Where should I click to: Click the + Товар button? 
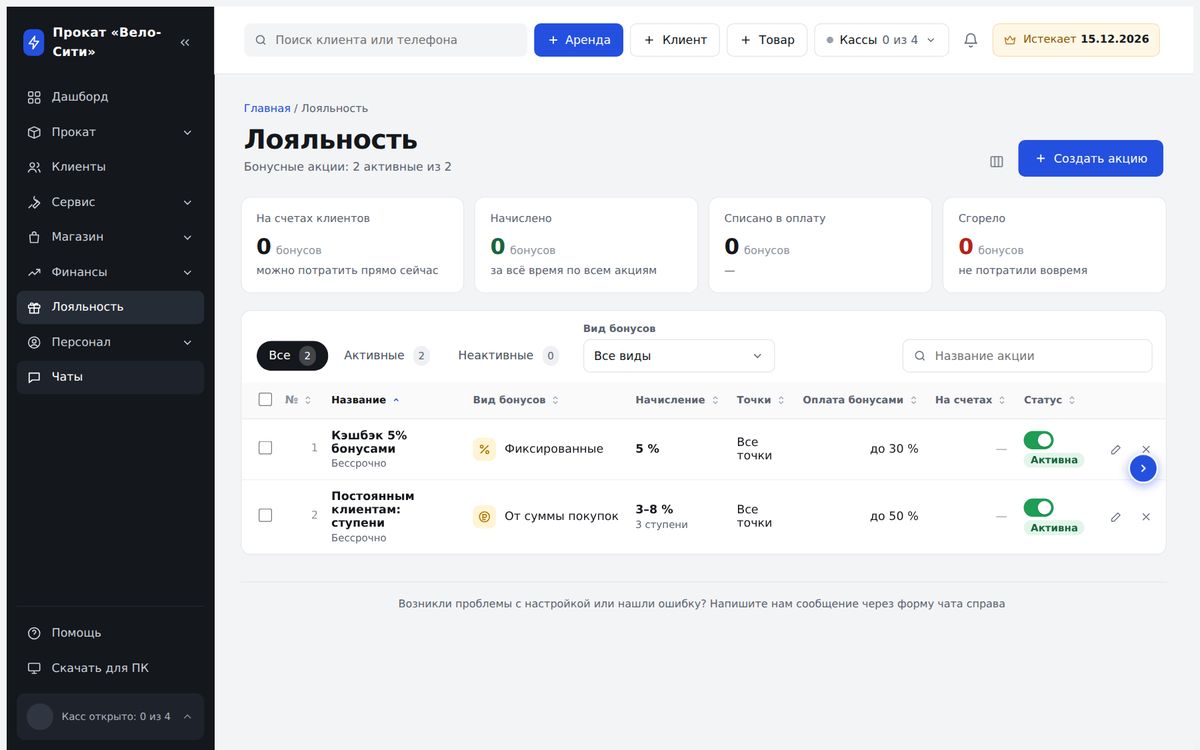[x=767, y=40]
